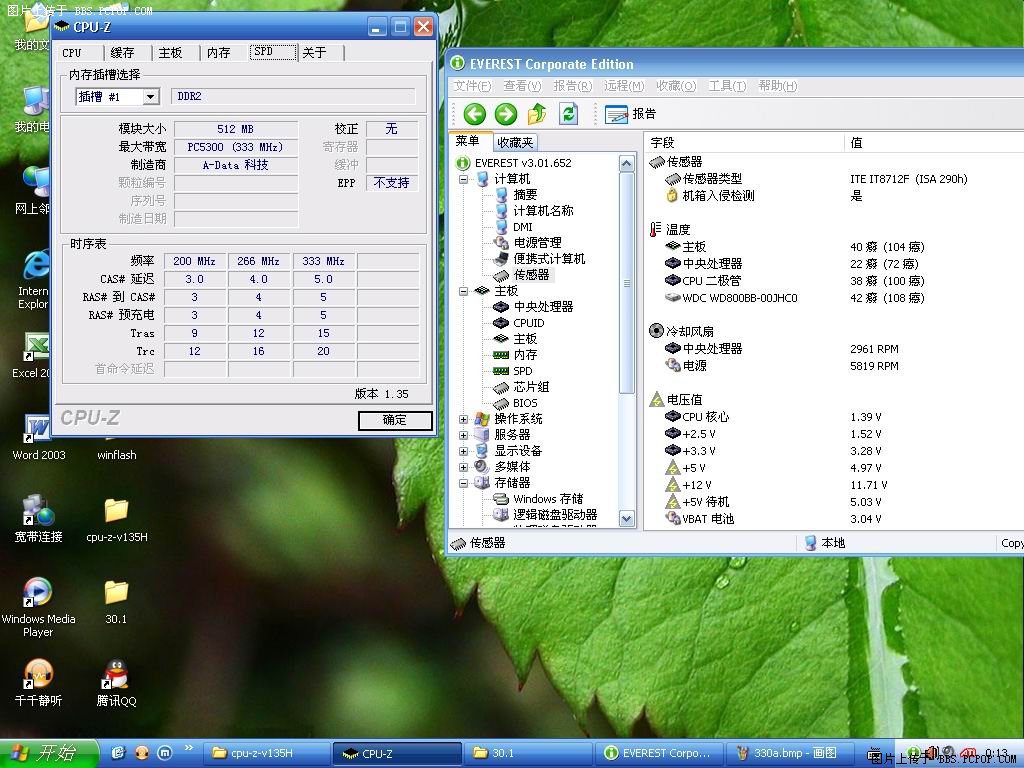Click the 字段 column header
The image size is (1024, 768).
[x=744, y=142]
